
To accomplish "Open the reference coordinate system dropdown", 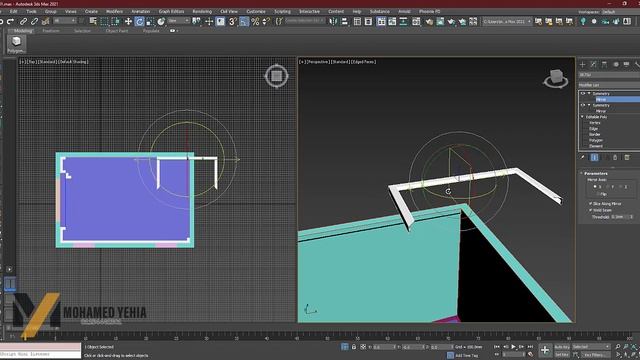I will (179, 21).
